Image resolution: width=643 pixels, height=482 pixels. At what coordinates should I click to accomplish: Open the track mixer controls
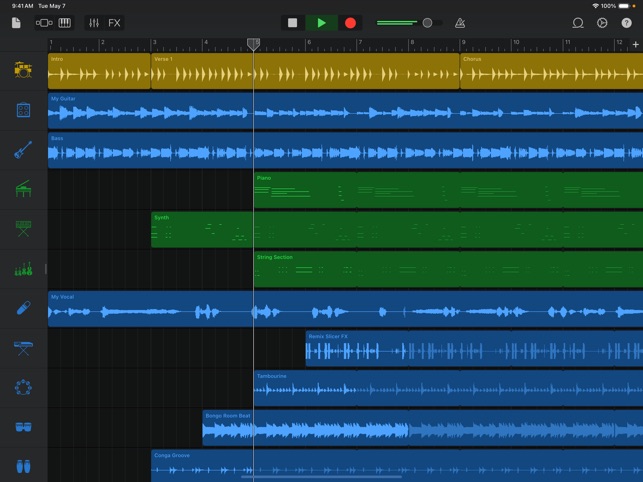point(93,23)
